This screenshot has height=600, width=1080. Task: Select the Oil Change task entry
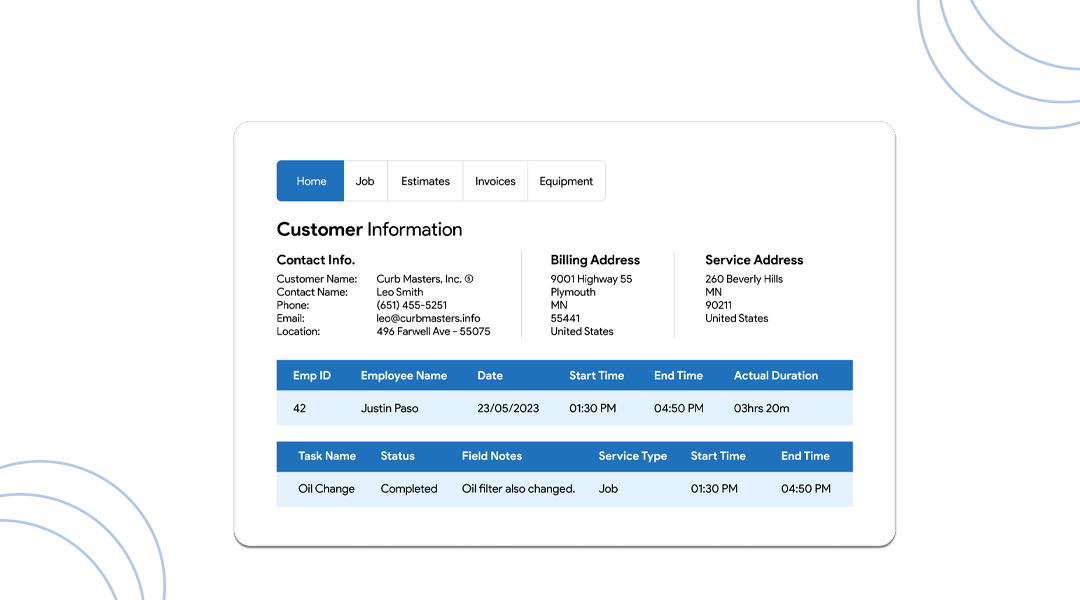(327, 488)
